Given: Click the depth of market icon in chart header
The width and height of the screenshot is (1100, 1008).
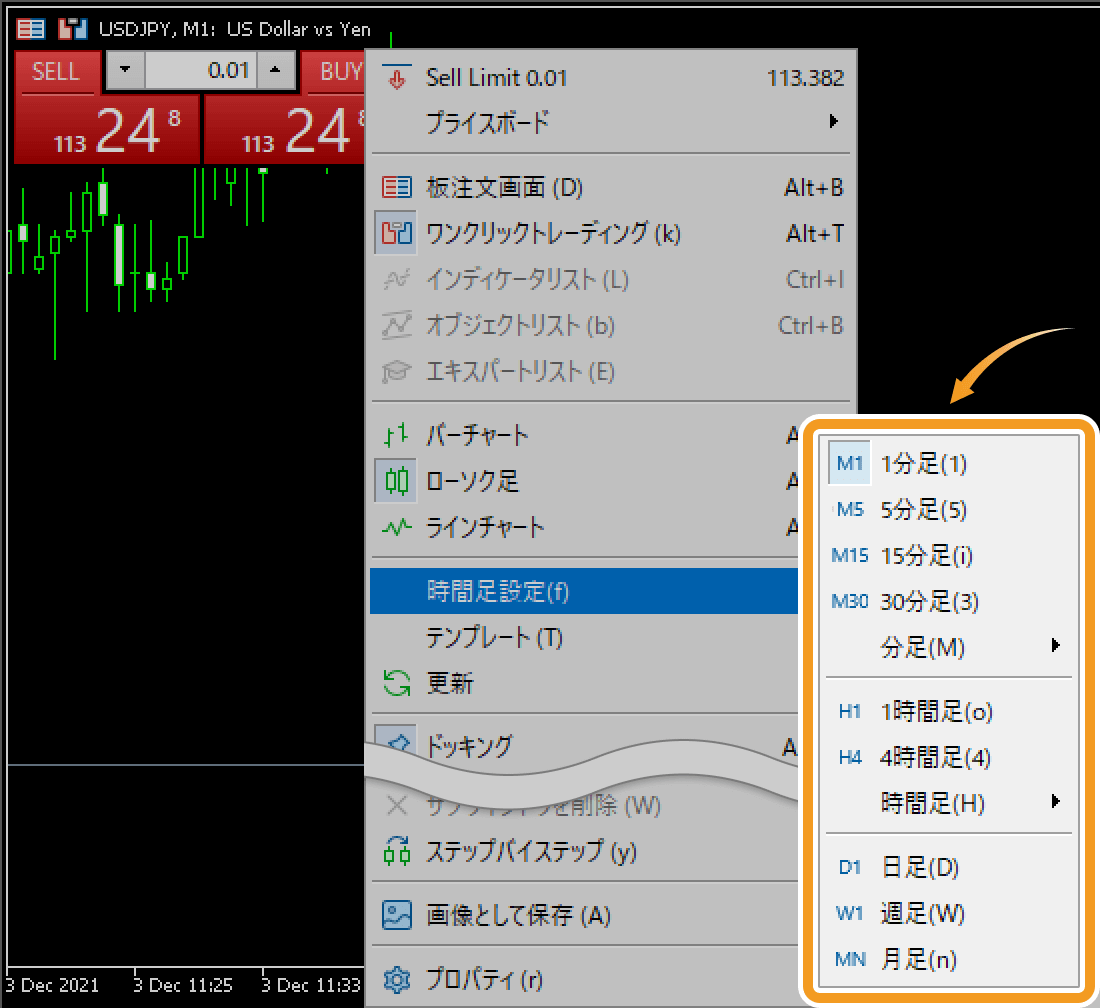Looking at the screenshot, I should pos(31,29).
